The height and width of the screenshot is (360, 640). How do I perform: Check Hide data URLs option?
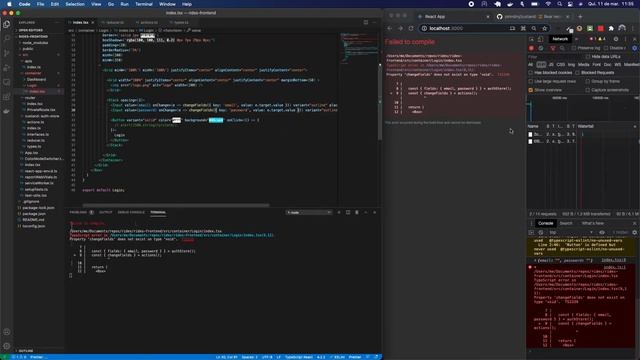pyautogui.click(x=588, y=57)
